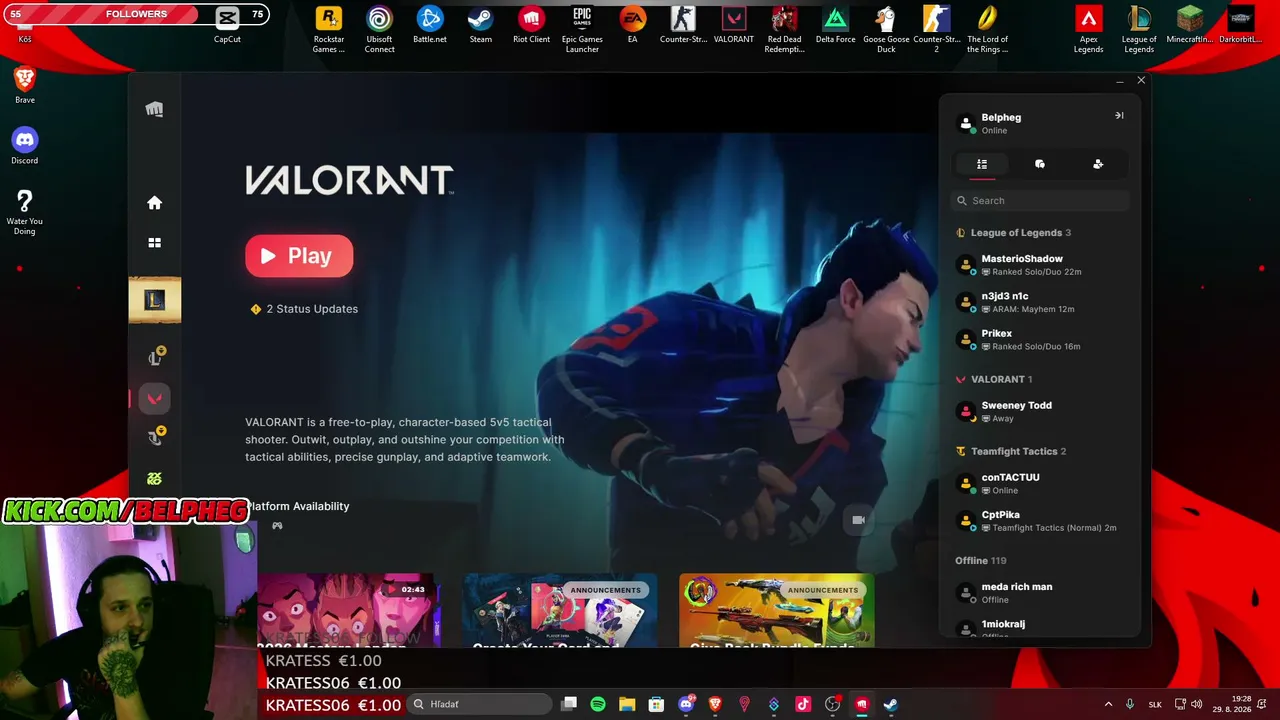Click the friends Search field
The height and width of the screenshot is (720, 1280).
pos(1040,201)
